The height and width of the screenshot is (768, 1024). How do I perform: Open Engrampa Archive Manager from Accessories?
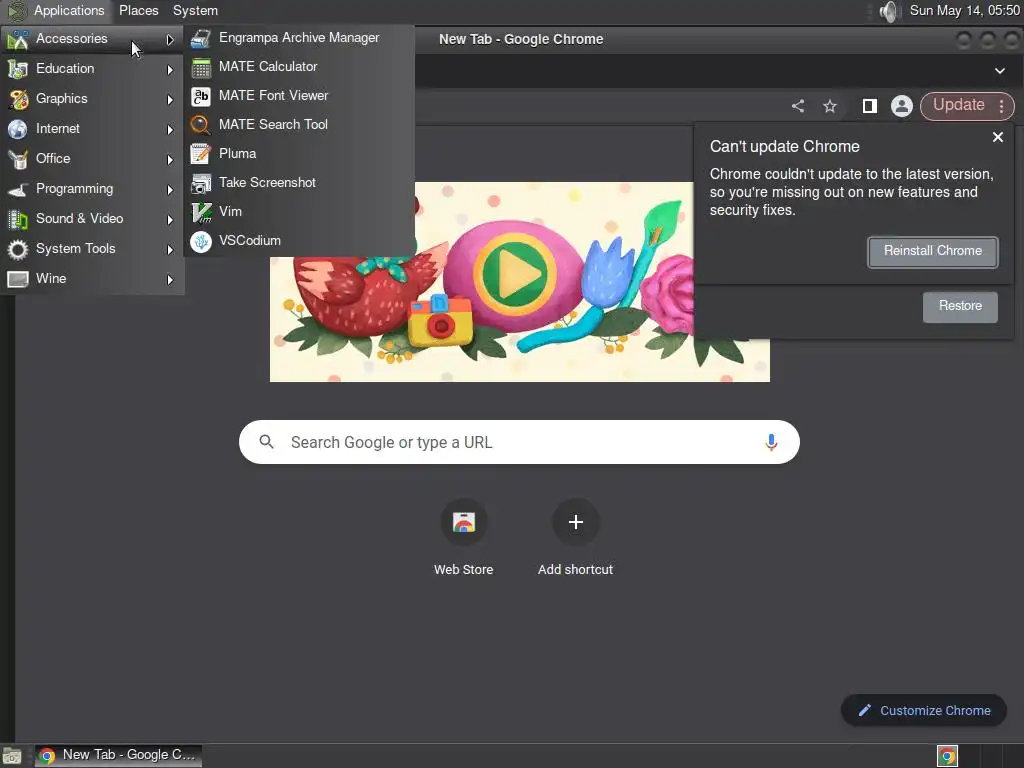click(299, 38)
